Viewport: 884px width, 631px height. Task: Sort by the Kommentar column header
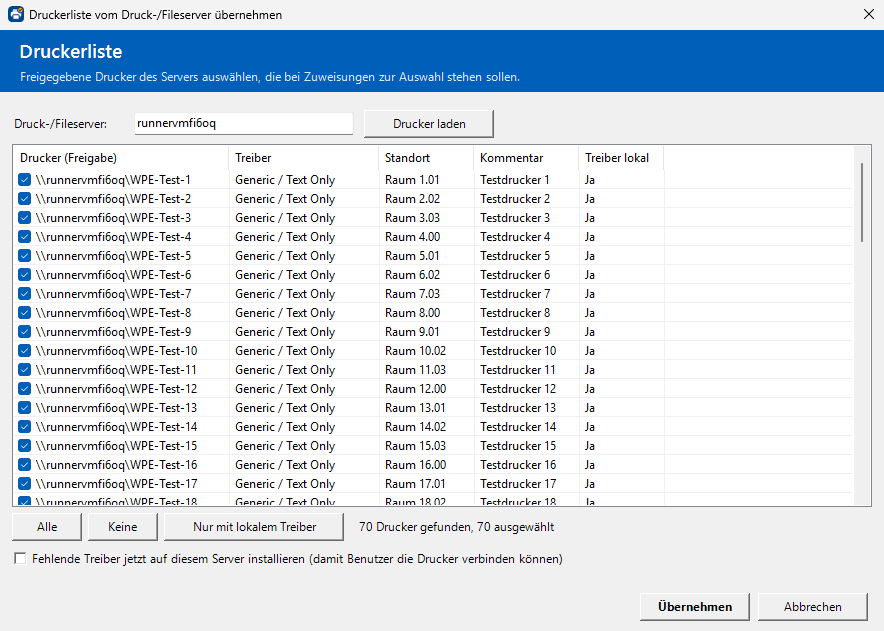(526, 158)
